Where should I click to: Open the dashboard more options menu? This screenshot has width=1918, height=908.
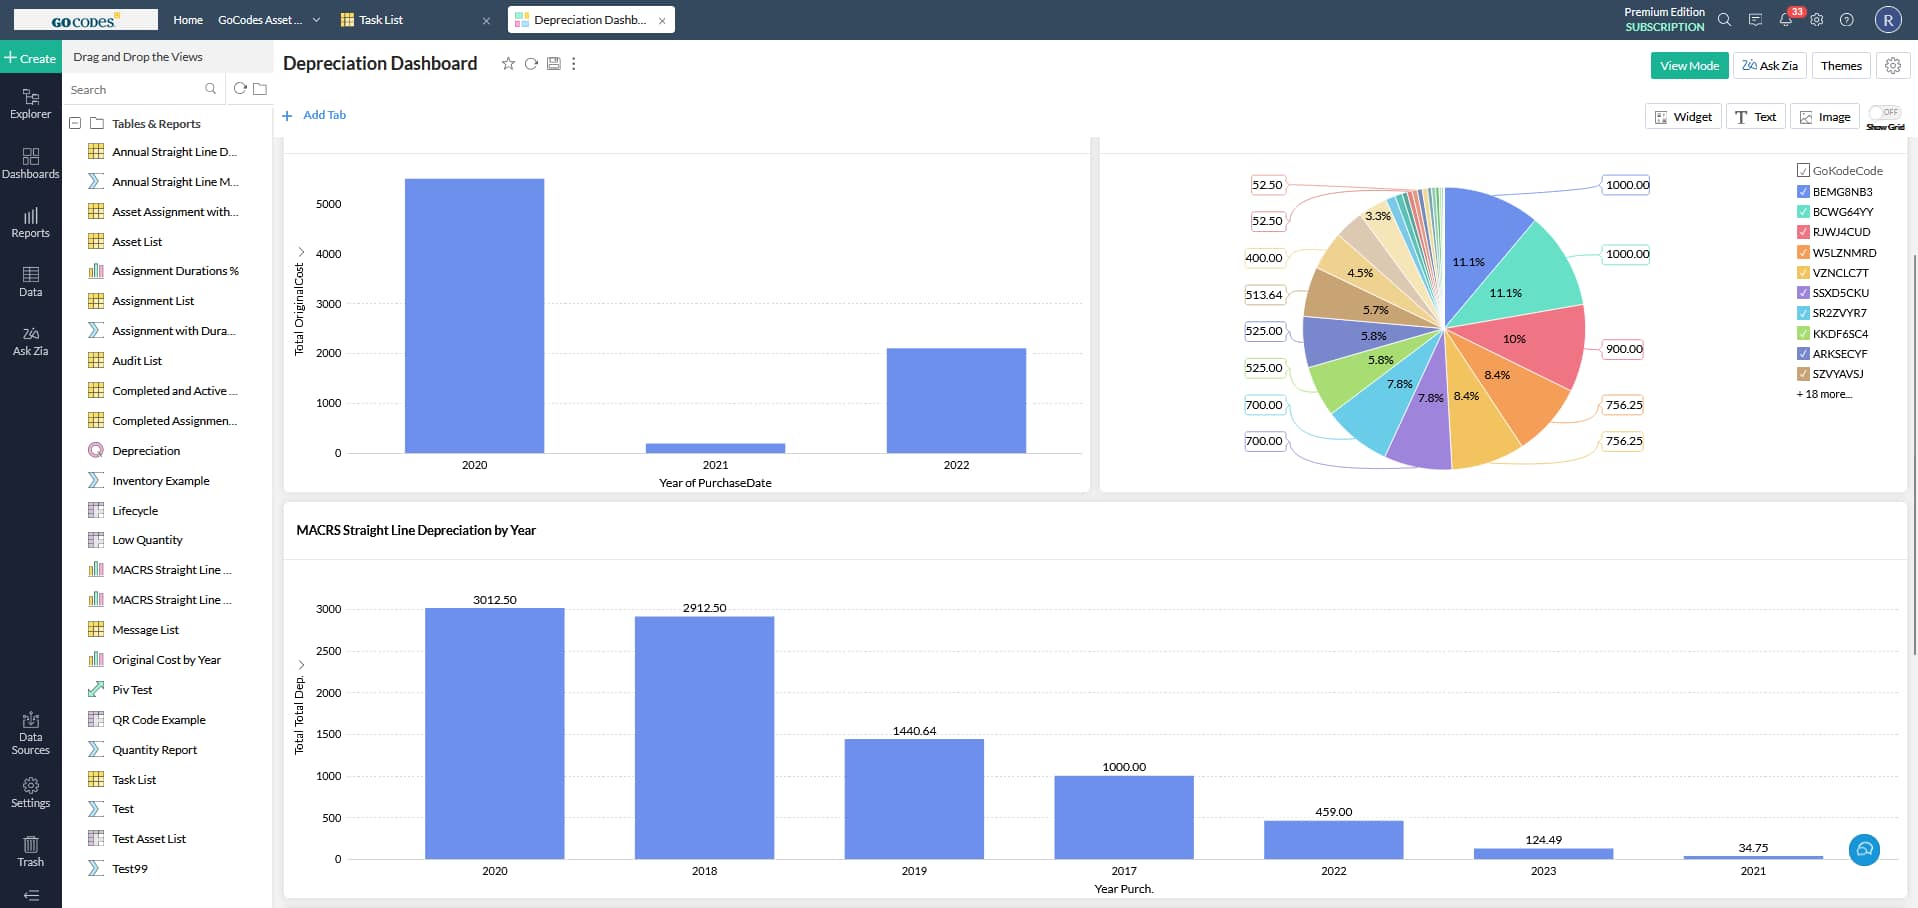coord(573,64)
